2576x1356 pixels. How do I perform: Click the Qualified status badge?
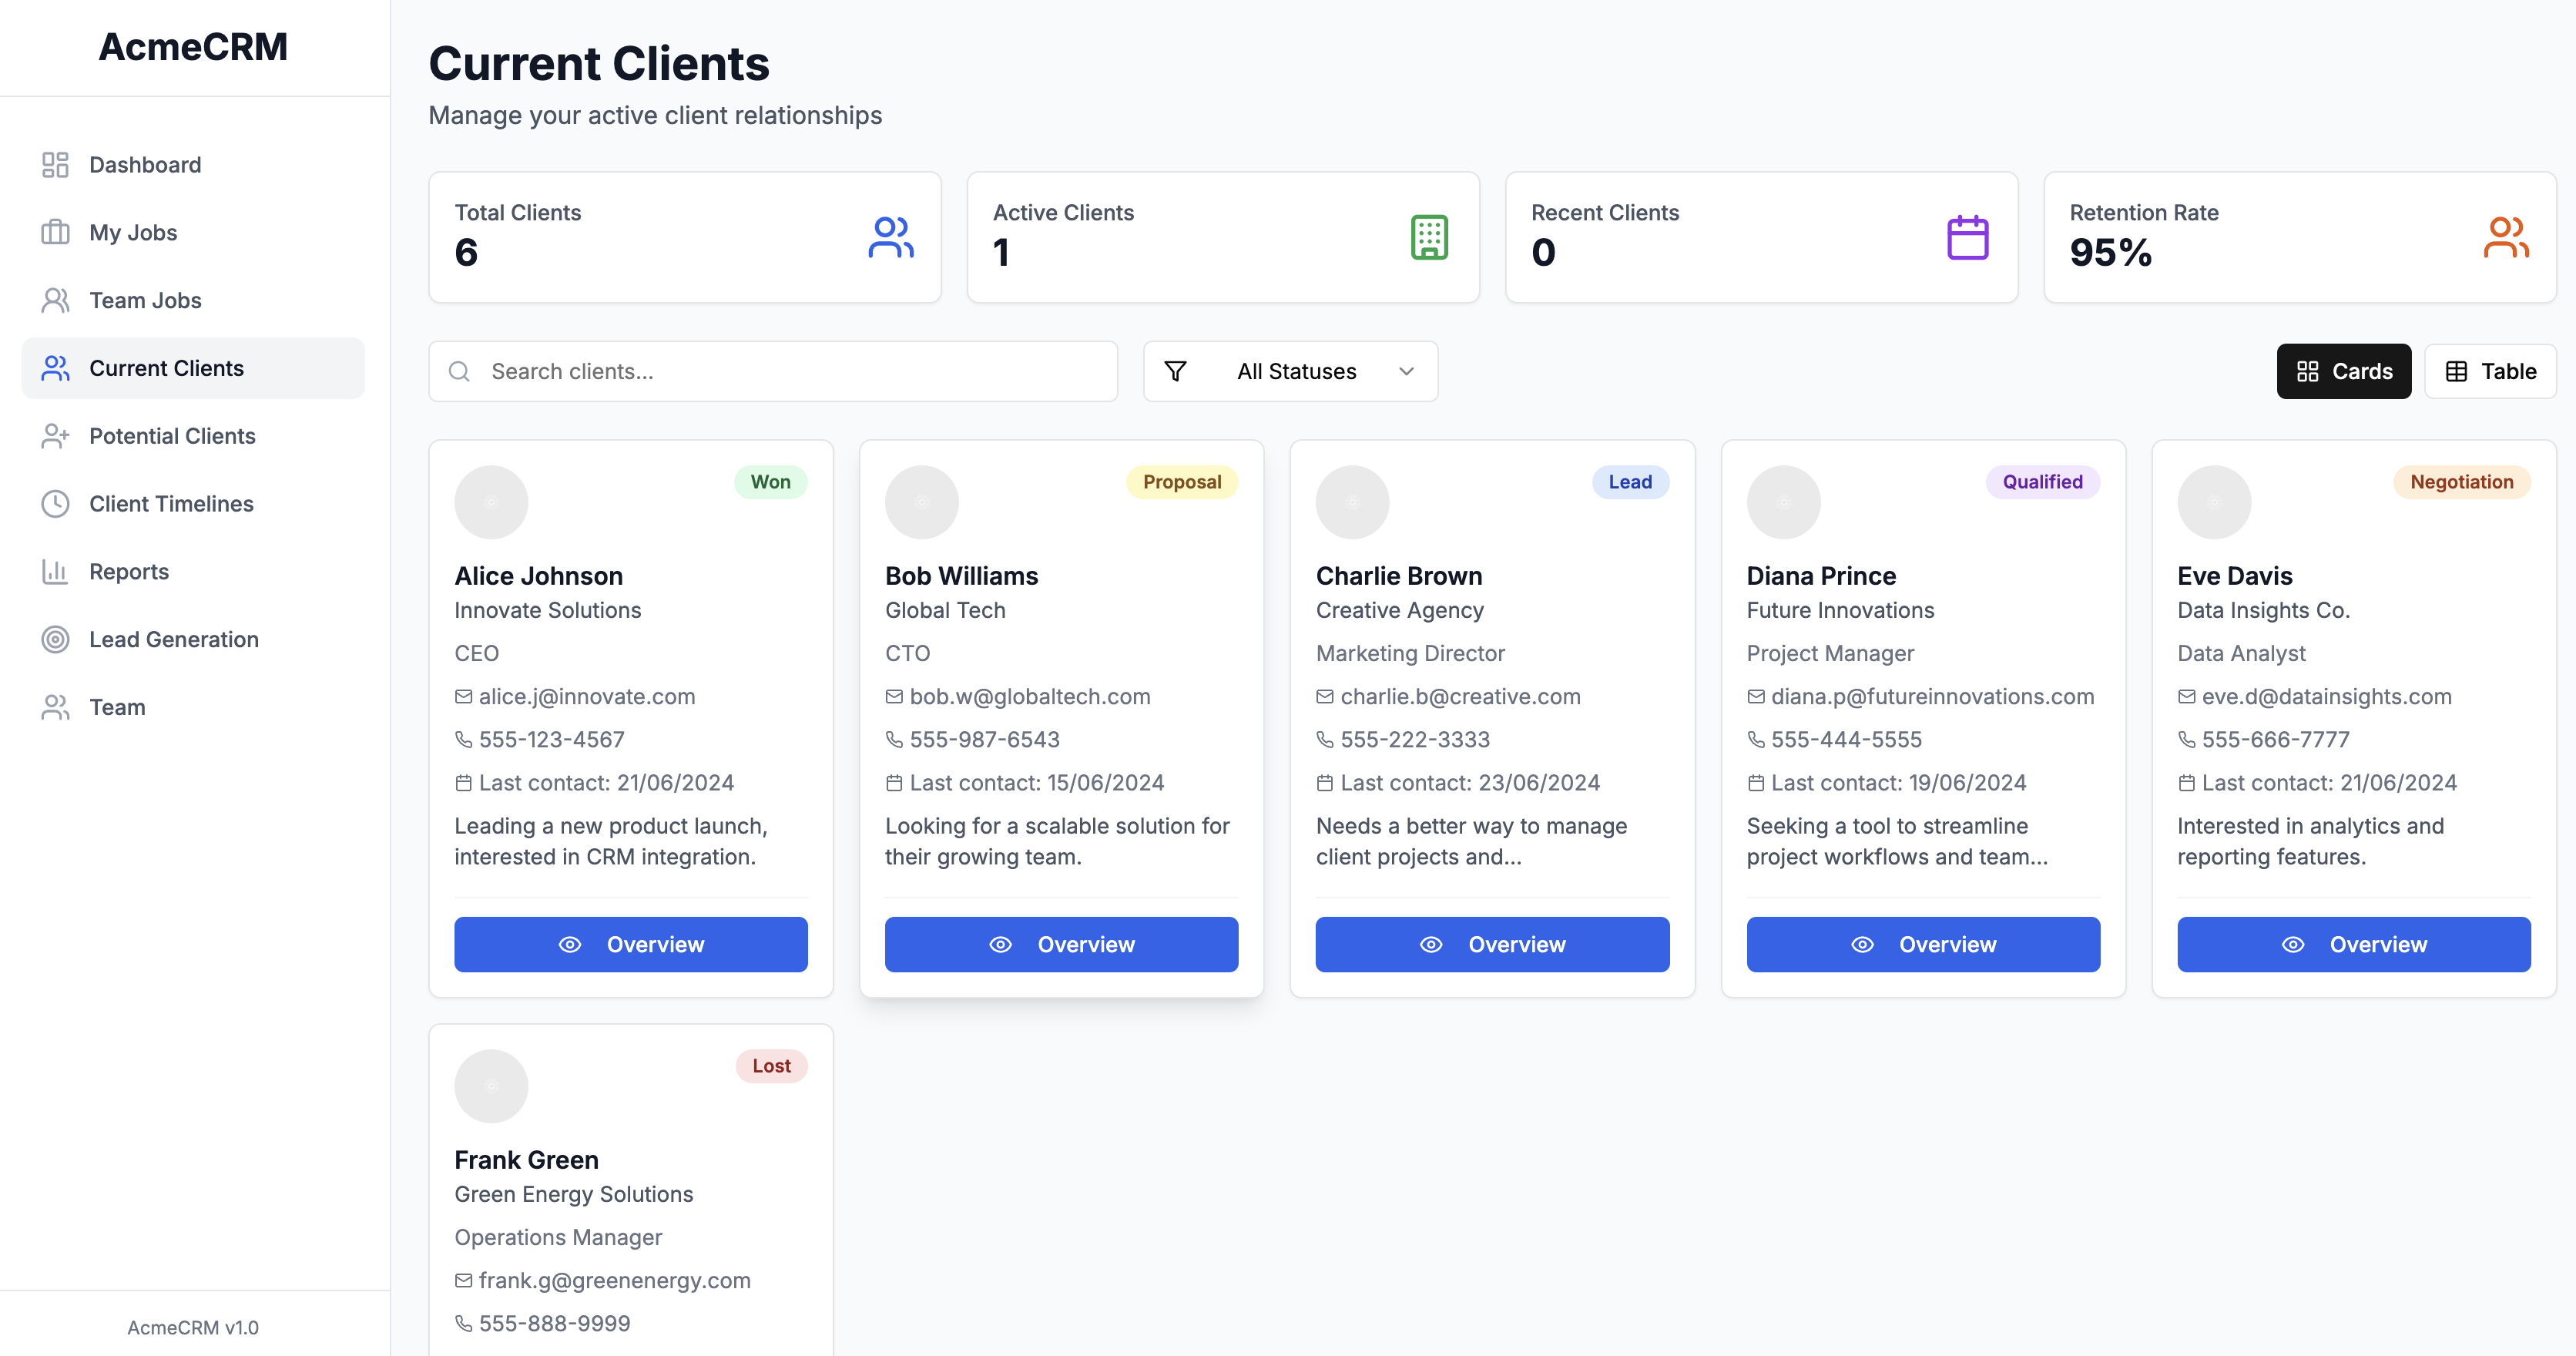click(x=2042, y=482)
